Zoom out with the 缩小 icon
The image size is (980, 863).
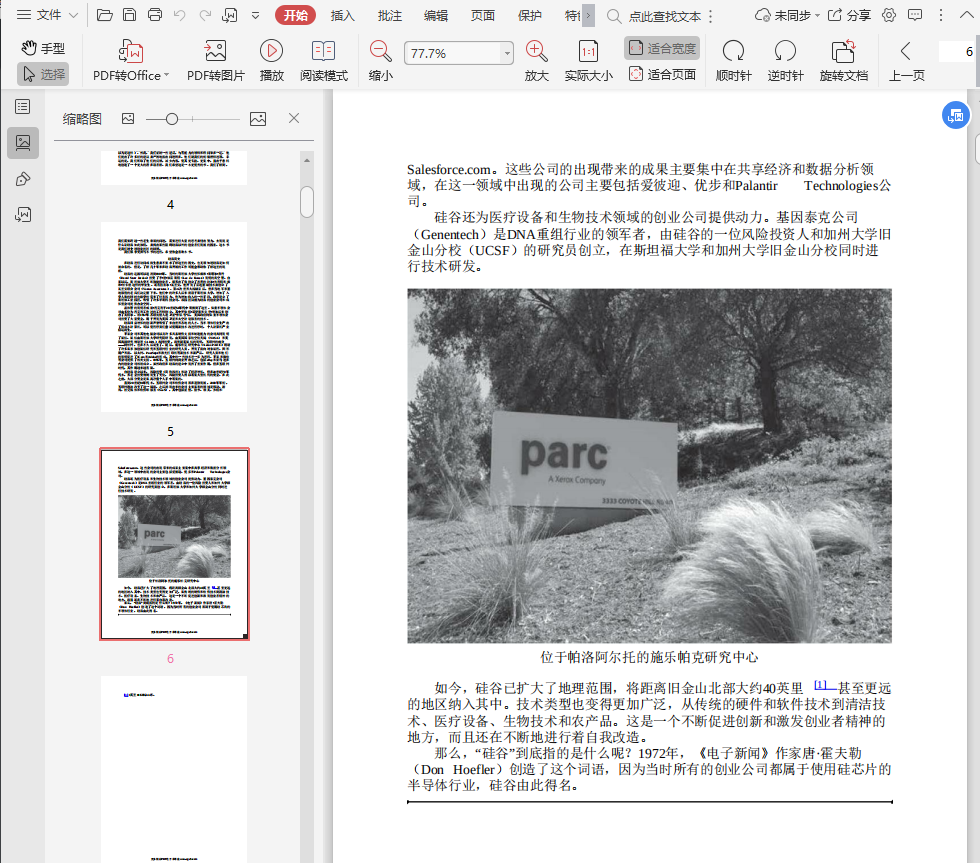click(x=380, y=51)
